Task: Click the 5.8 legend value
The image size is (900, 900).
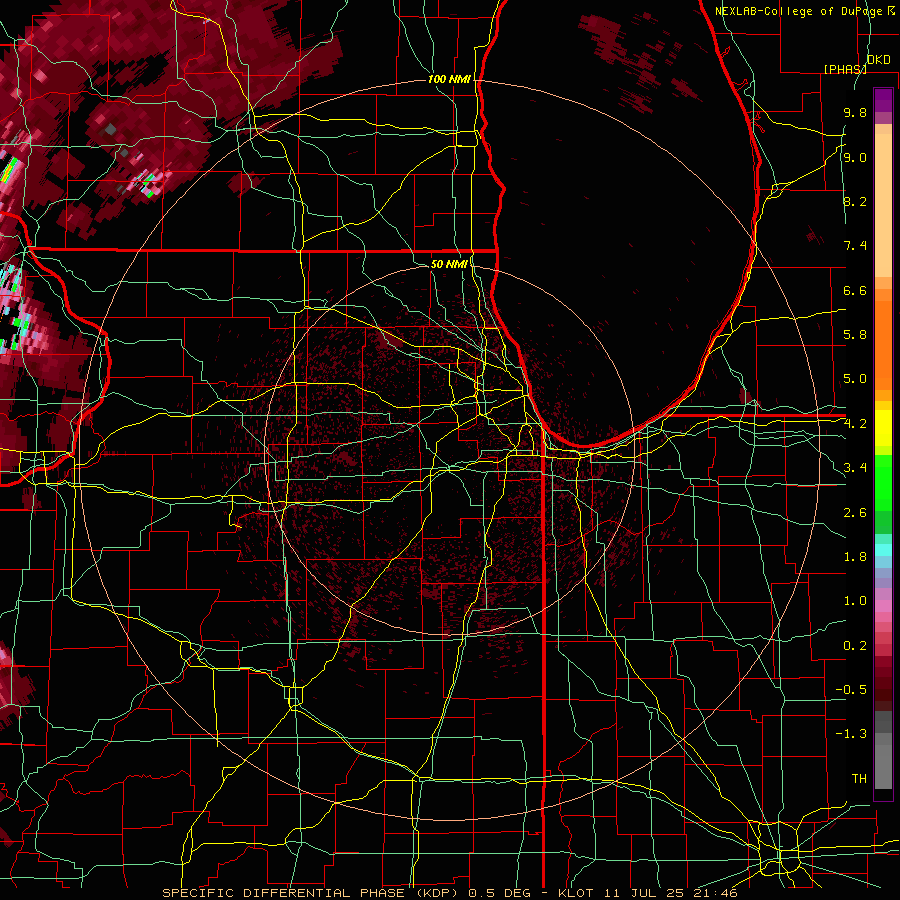Action: point(855,335)
